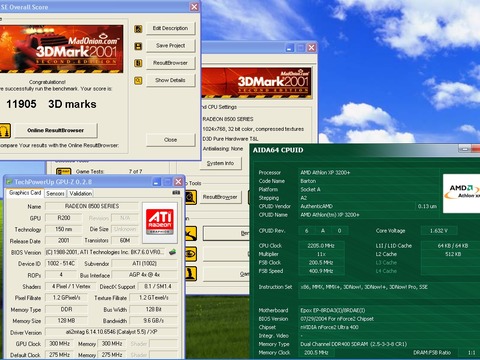Click the icon beside ResultBrowser in score dialog

(x=138, y=63)
